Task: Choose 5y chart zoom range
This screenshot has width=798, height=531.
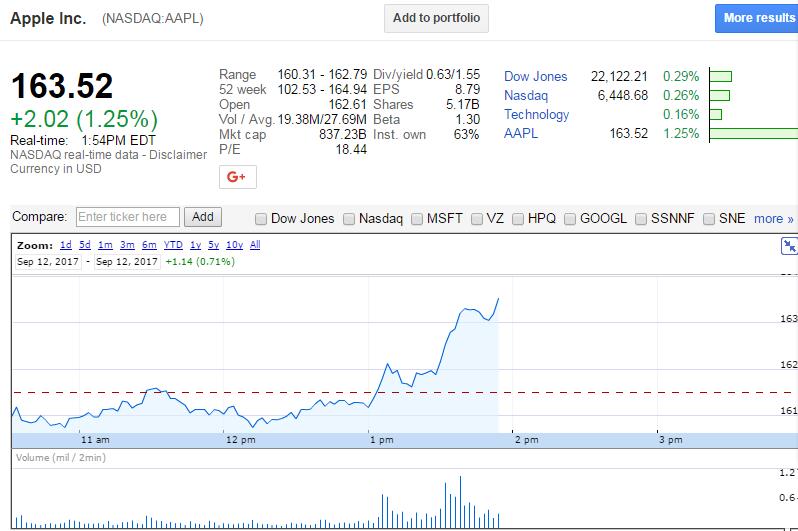Action: [x=214, y=245]
